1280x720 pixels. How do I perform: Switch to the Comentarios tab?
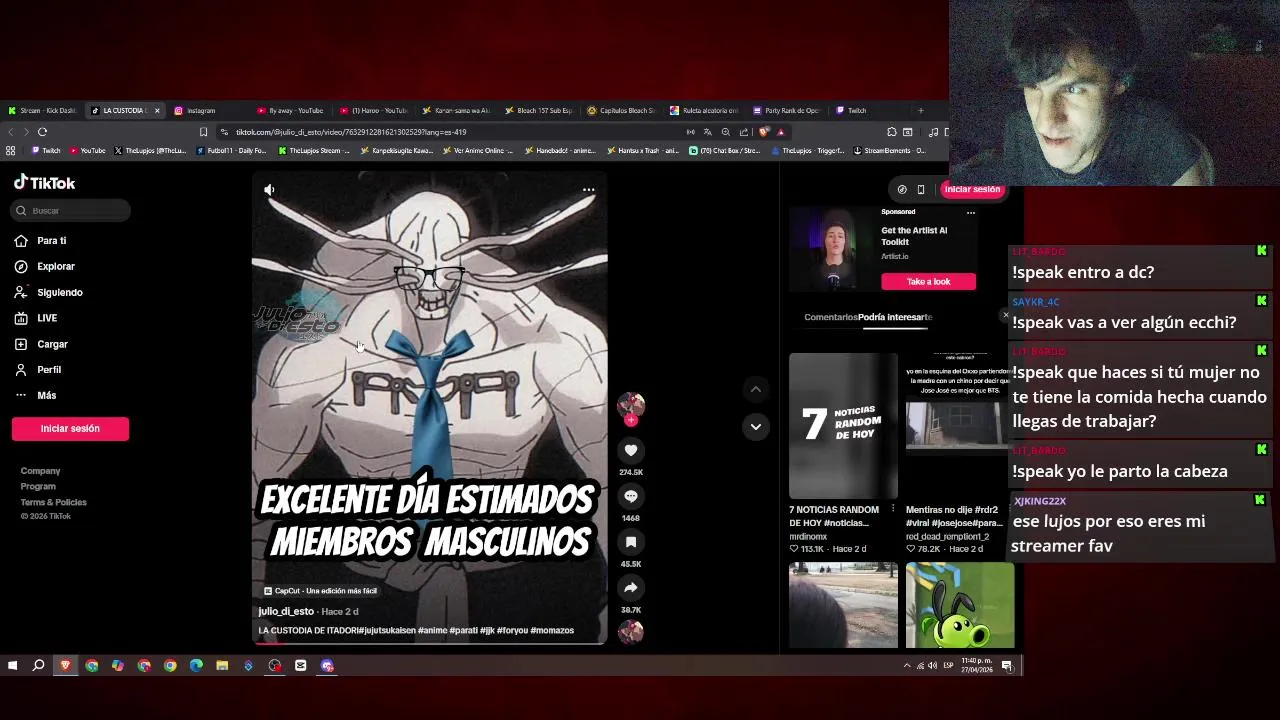click(830, 317)
